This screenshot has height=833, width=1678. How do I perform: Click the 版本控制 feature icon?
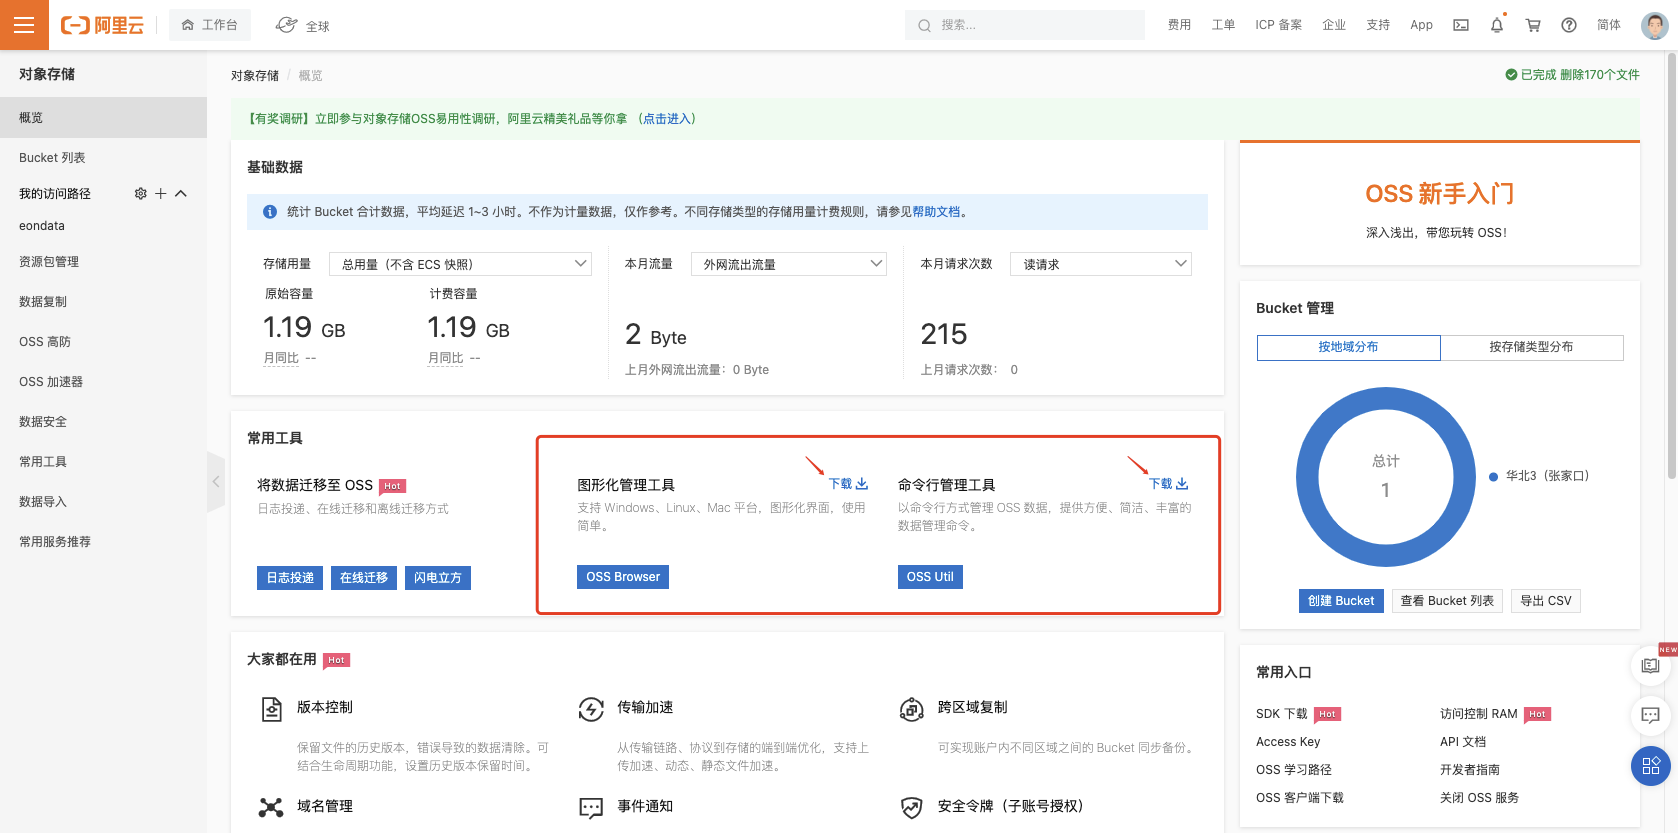pos(271,709)
